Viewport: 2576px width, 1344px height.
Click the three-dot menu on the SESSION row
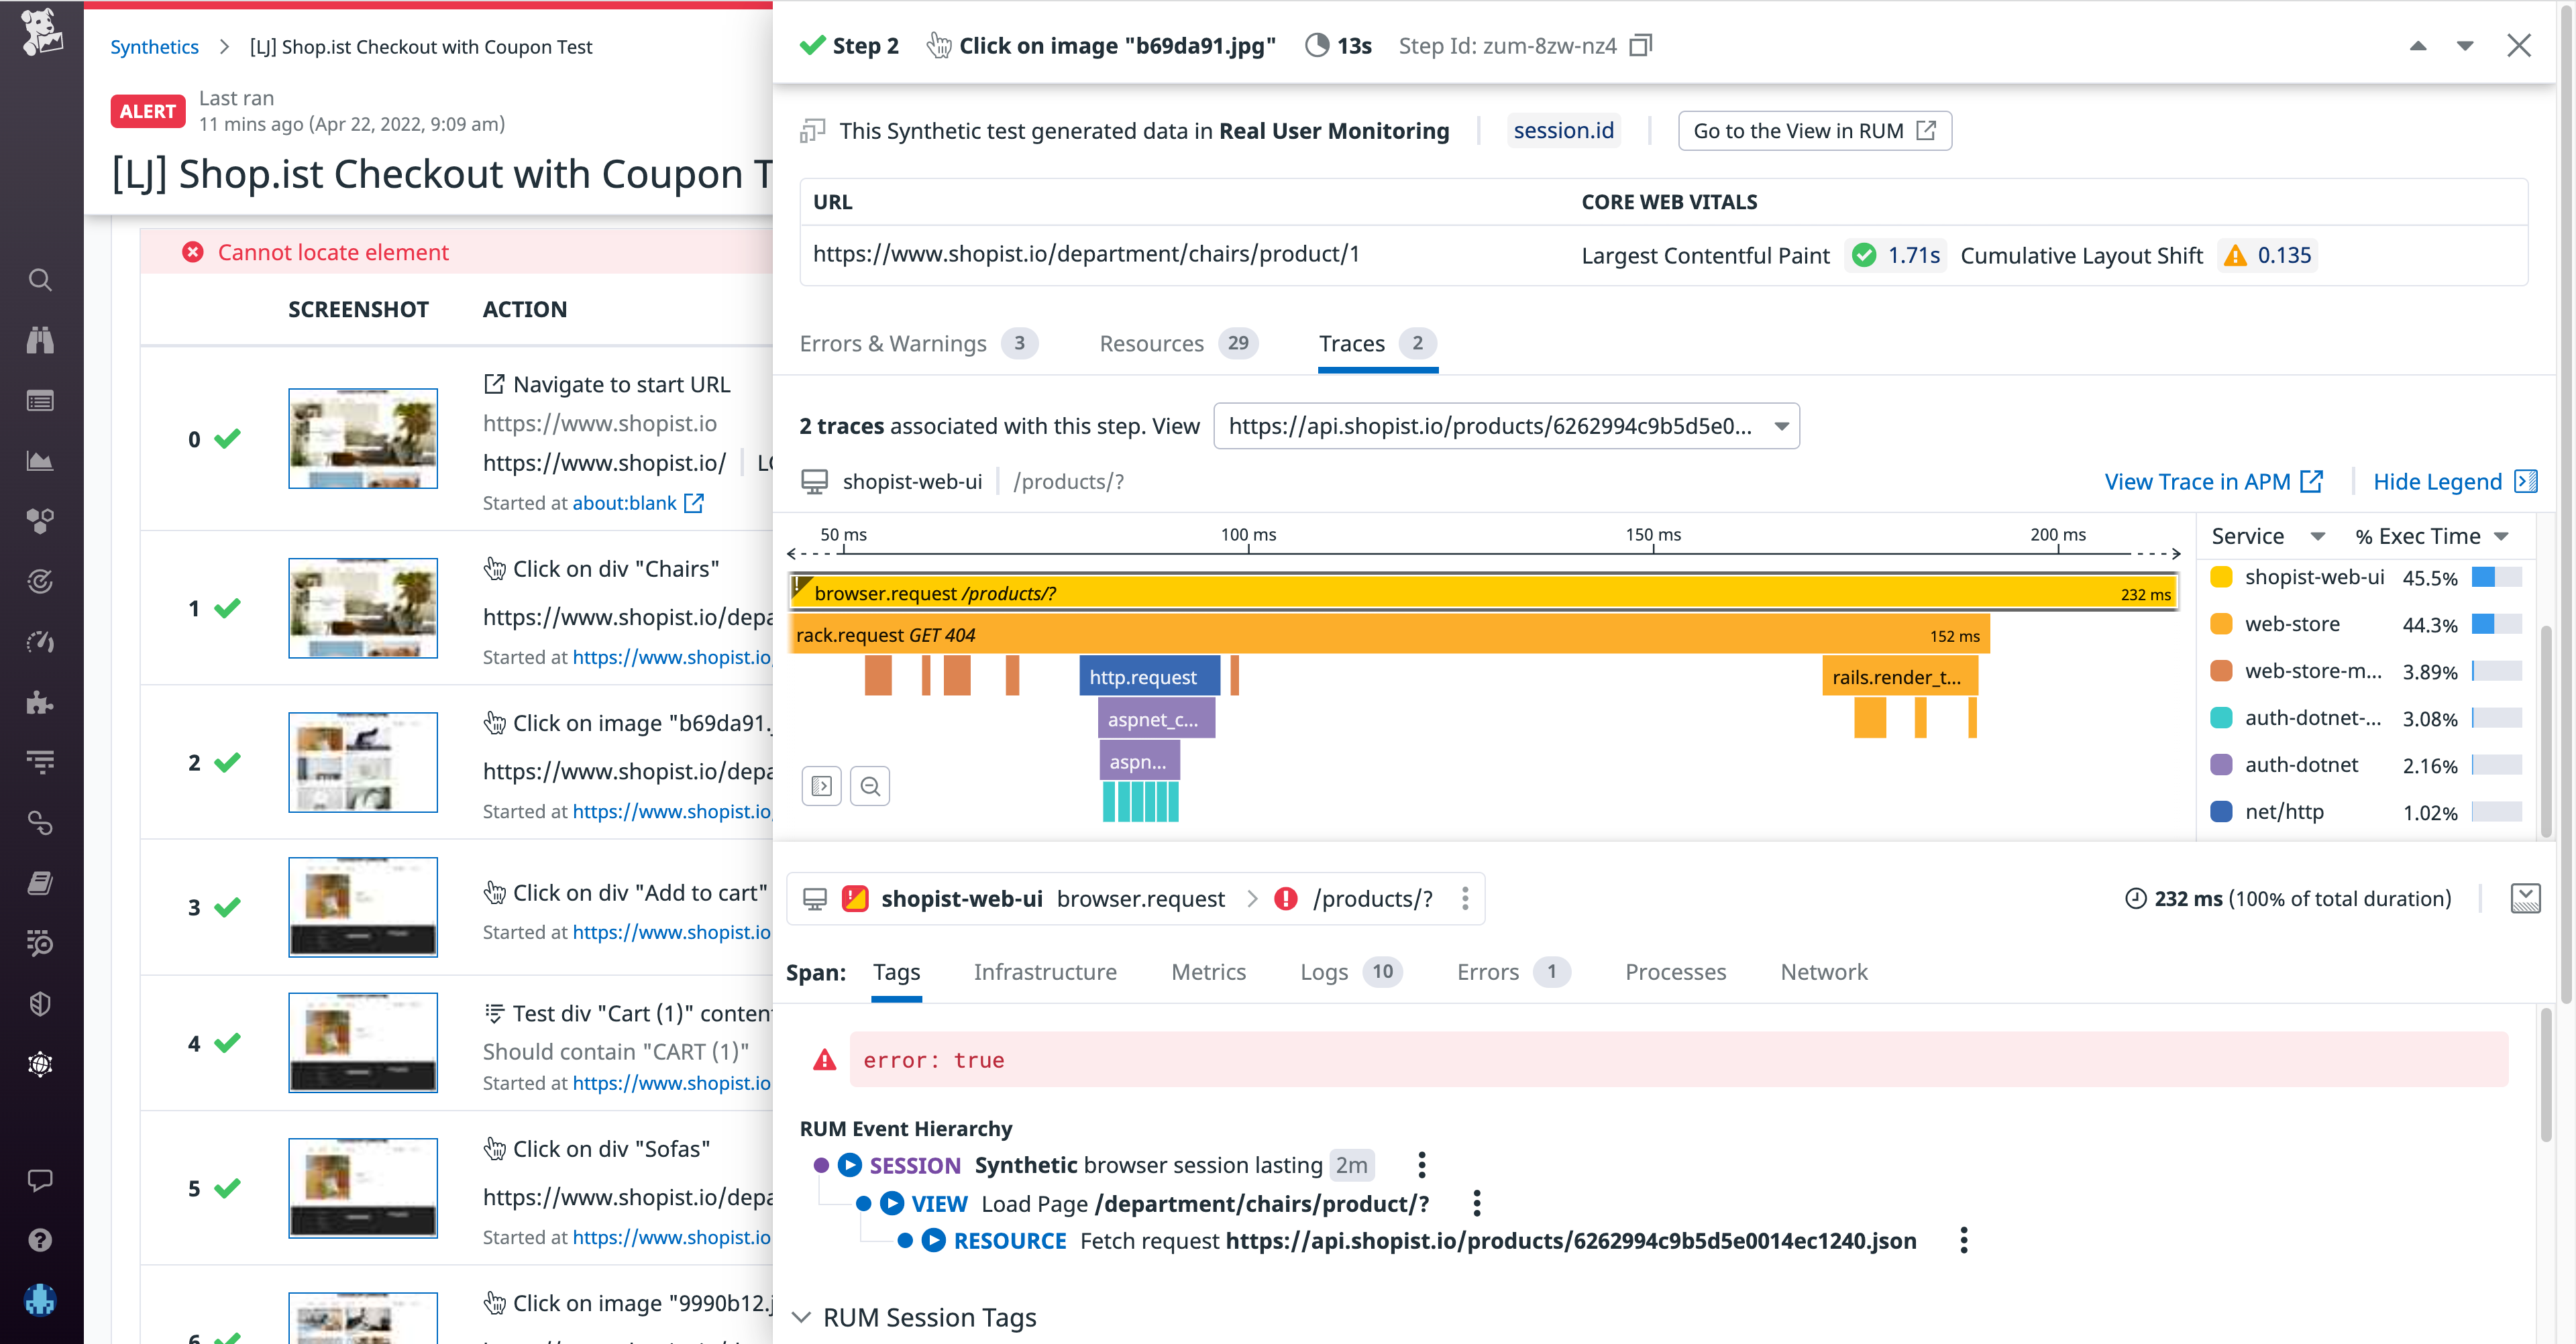tap(1421, 1164)
